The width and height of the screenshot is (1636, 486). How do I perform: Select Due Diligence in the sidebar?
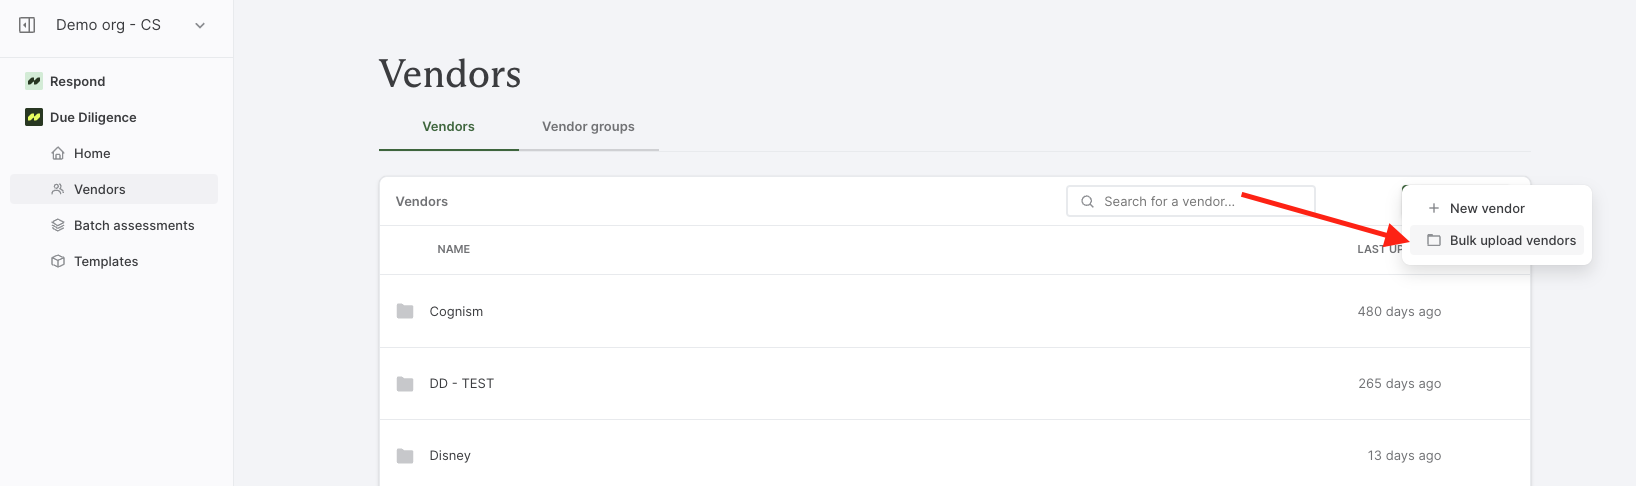point(93,117)
